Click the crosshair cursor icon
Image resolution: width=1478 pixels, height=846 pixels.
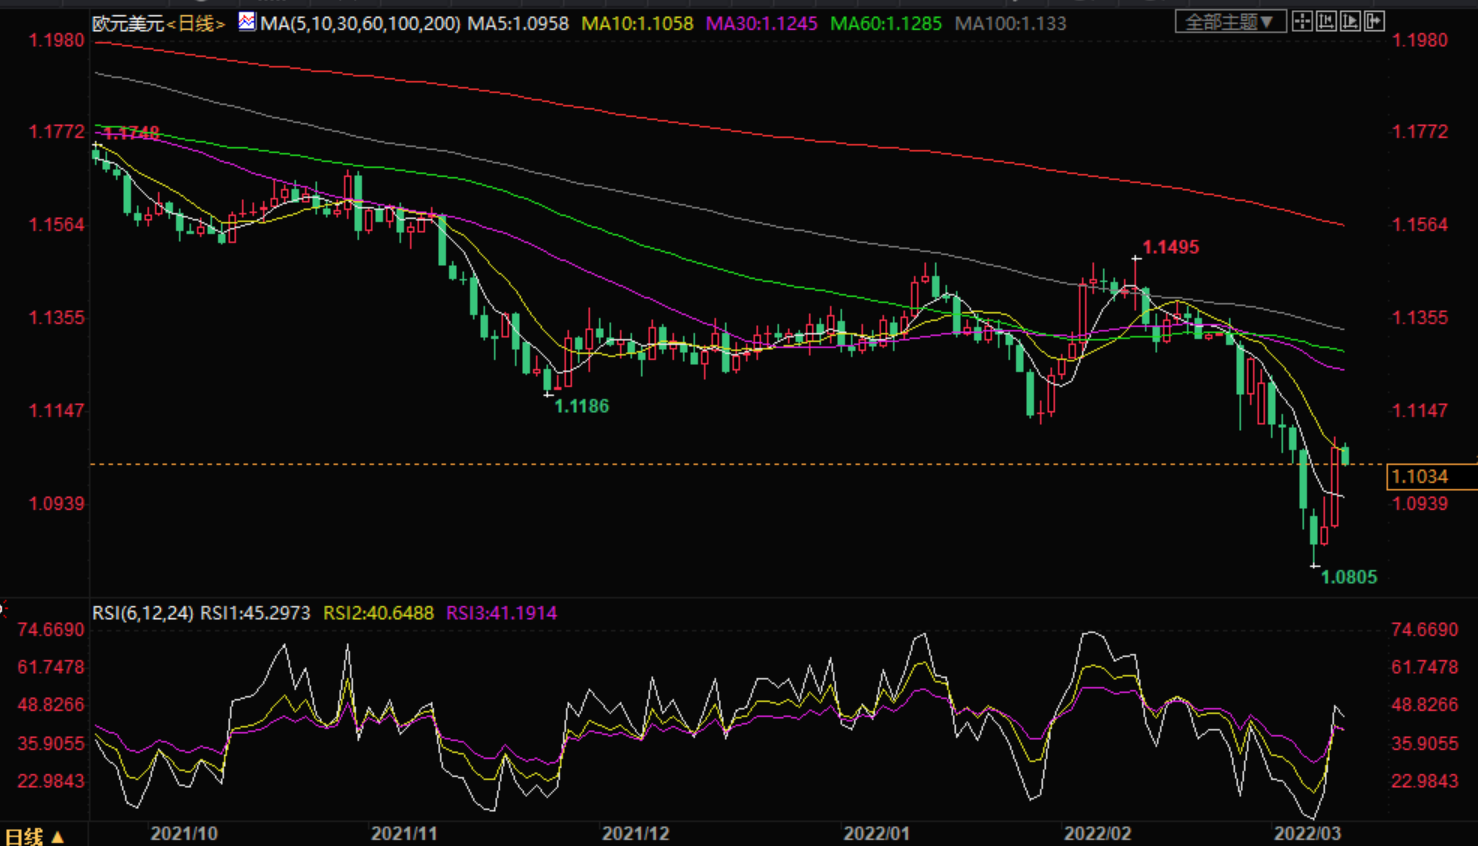coord(1302,21)
